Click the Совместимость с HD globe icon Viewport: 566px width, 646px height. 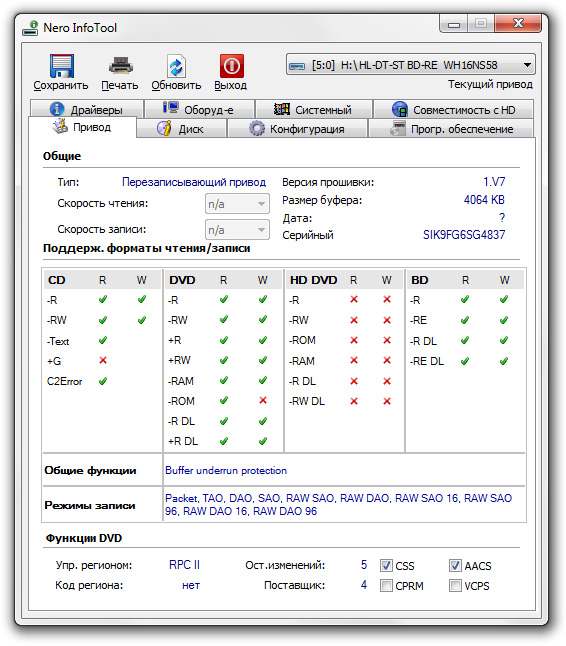click(x=400, y=109)
